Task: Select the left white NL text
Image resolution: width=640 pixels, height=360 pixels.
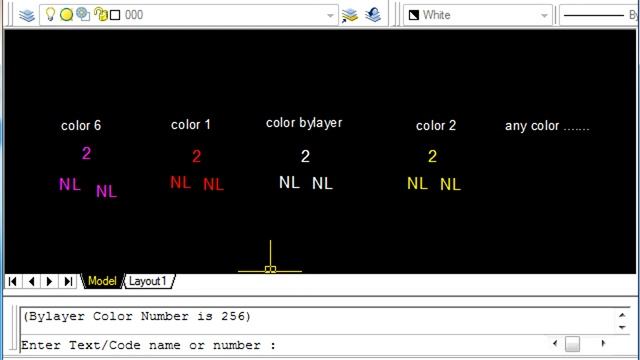Action: click(x=289, y=182)
